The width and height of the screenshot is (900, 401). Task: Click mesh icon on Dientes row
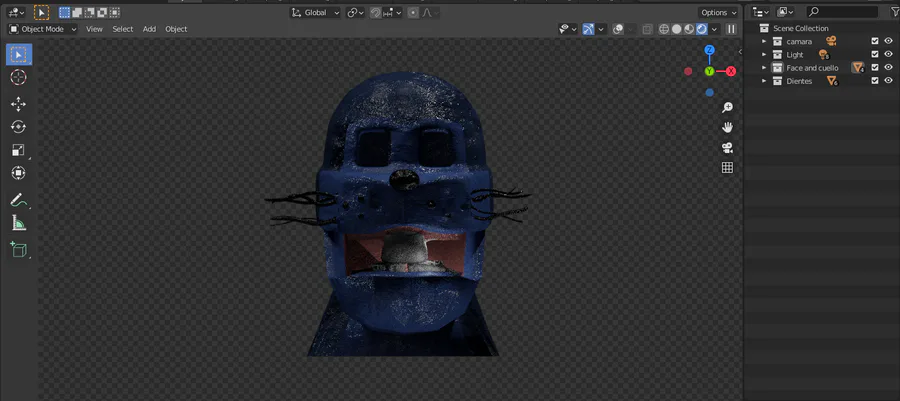click(x=832, y=81)
